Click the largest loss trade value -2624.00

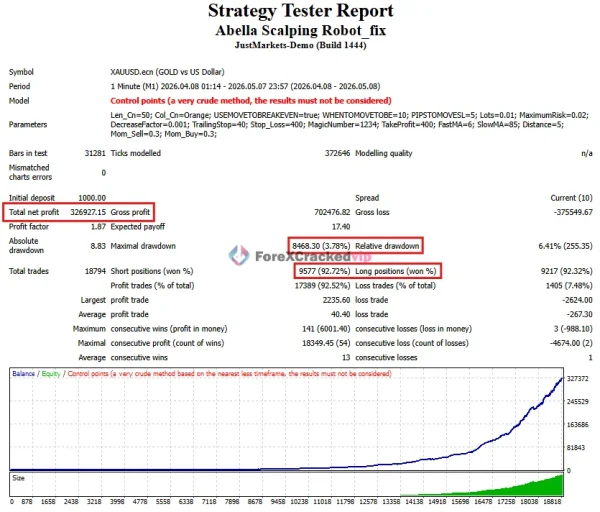pyautogui.click(x=577, y=300)
